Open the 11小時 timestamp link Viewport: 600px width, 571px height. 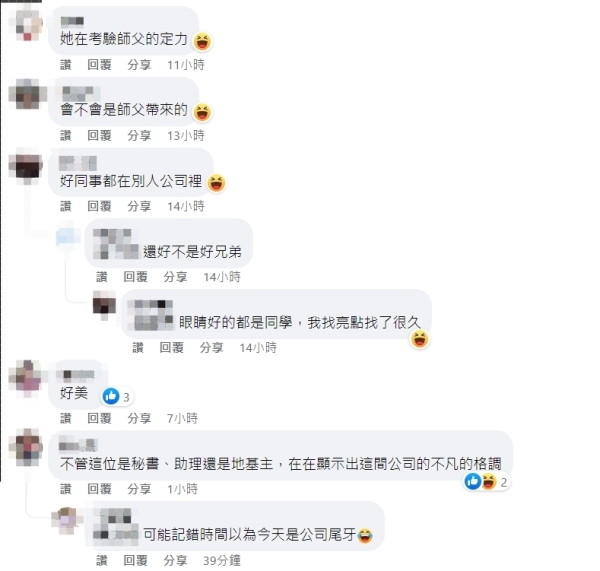[x=186, y=65]
